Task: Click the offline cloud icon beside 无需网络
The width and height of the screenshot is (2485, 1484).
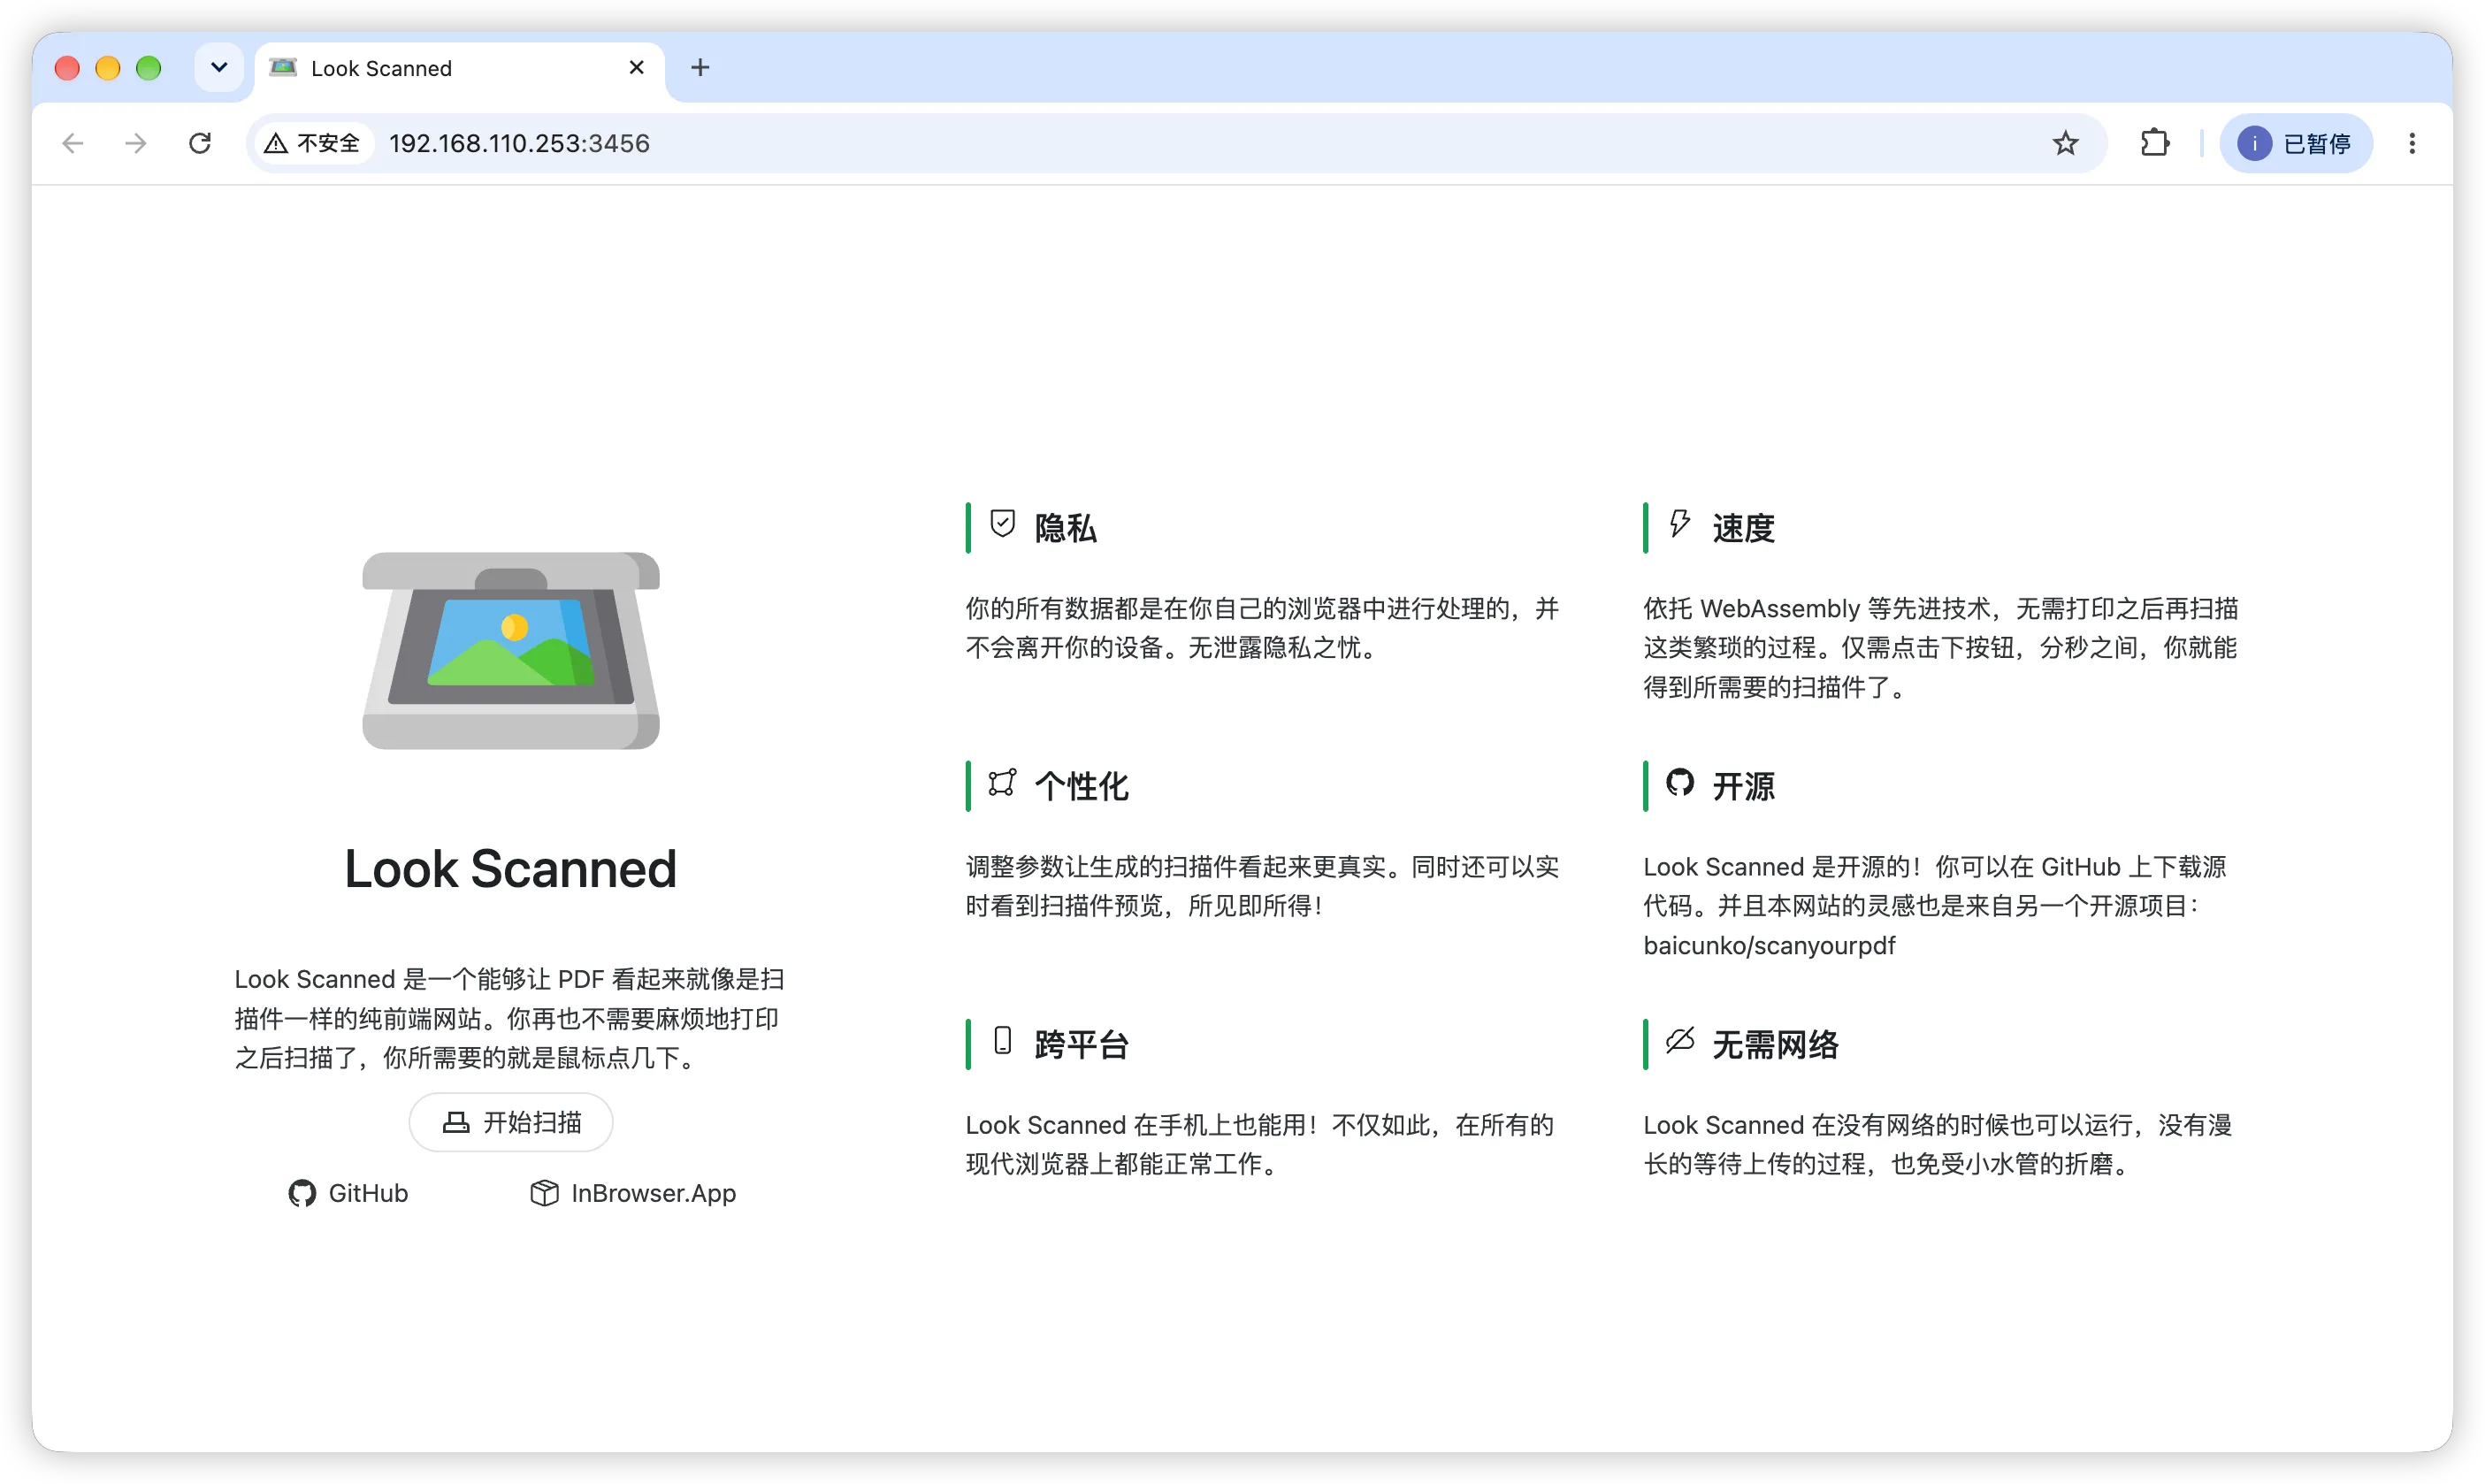Action: coord(1680,1040)
